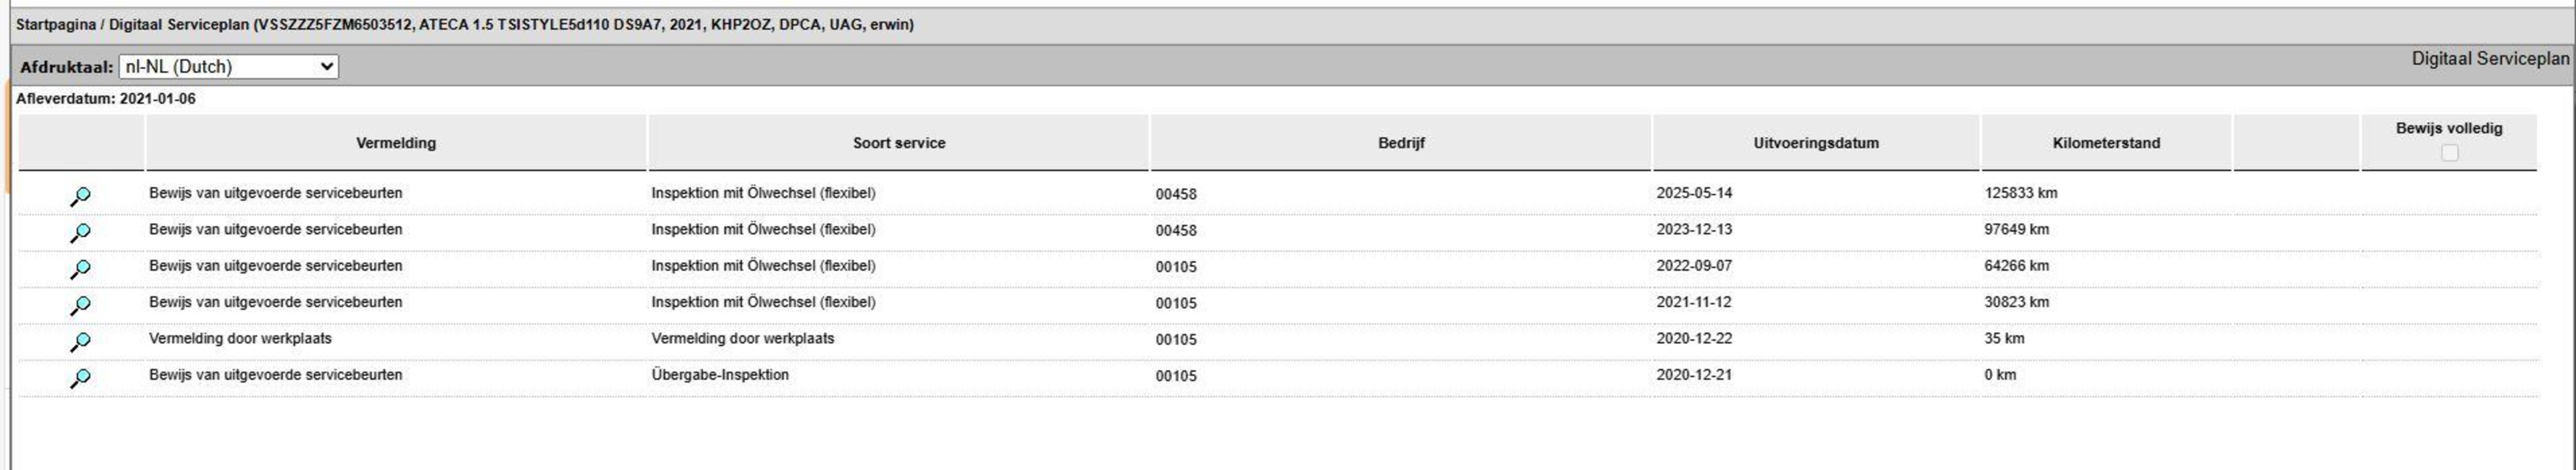The image size is (2576, 470).
Task: Click Bedrijf code 00458 in first row
Action: [x=1176, y=194]
